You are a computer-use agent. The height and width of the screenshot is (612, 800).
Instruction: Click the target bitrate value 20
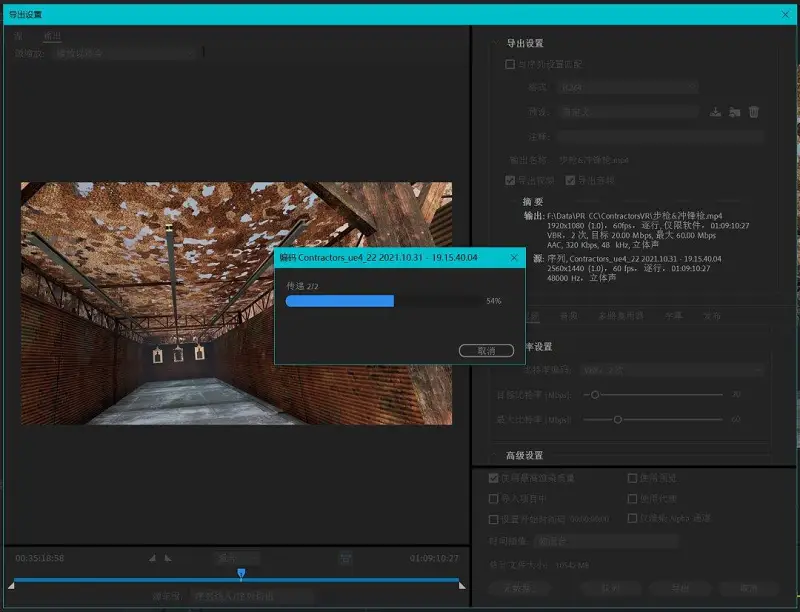coord(736,394)
